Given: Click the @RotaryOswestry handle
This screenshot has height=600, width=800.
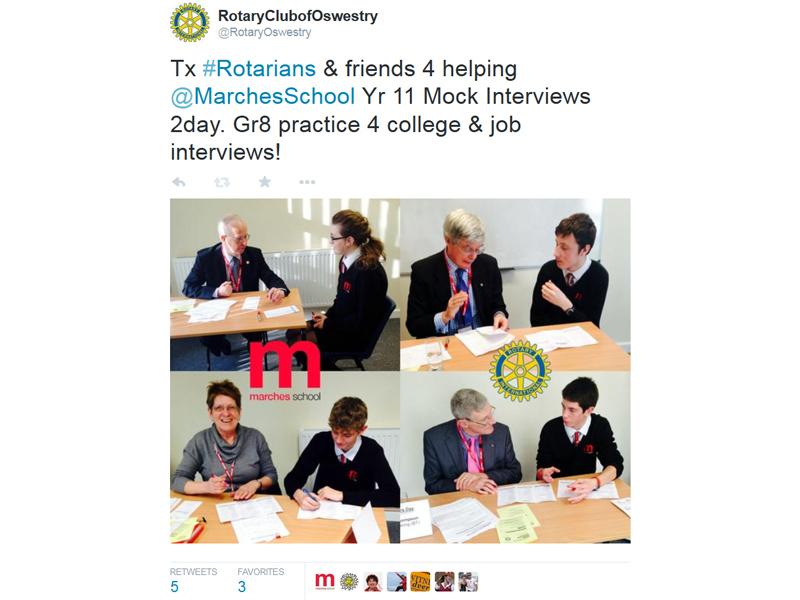Looking at the screenshot, I should point(264,33).
